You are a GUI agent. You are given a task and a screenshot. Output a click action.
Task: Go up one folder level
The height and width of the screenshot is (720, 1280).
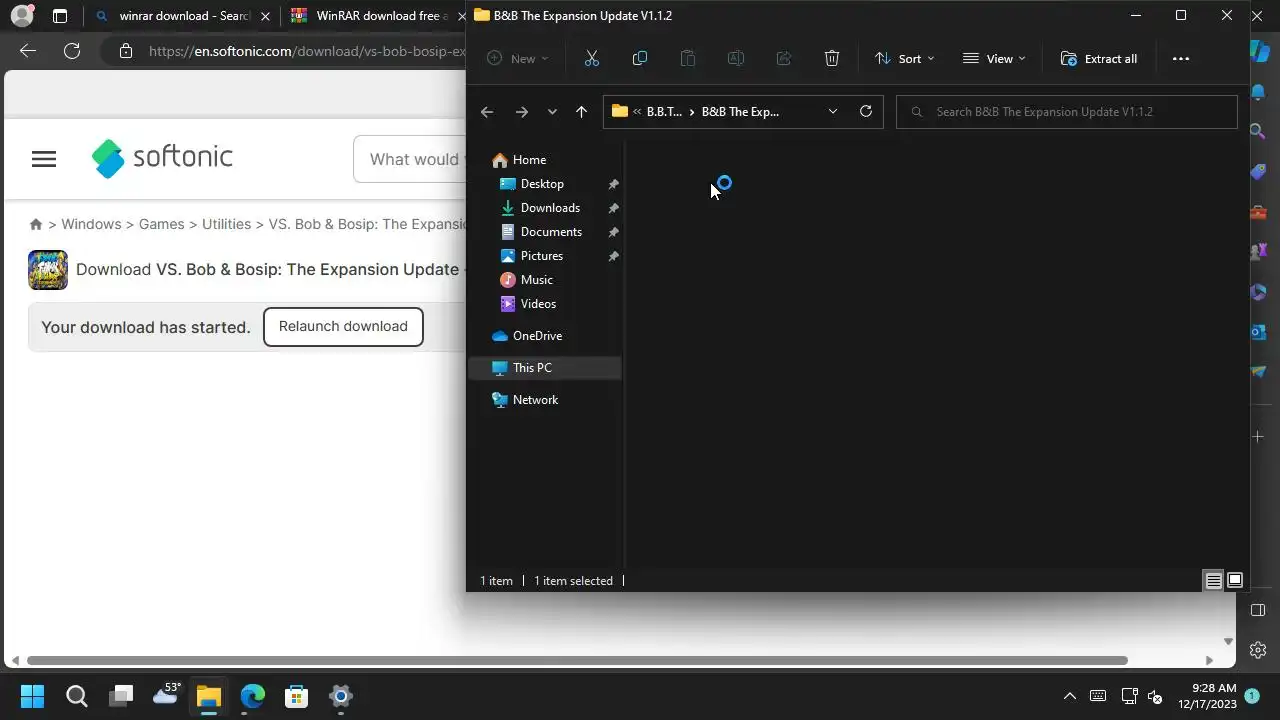pyautogui.click(x=581, y=112)
